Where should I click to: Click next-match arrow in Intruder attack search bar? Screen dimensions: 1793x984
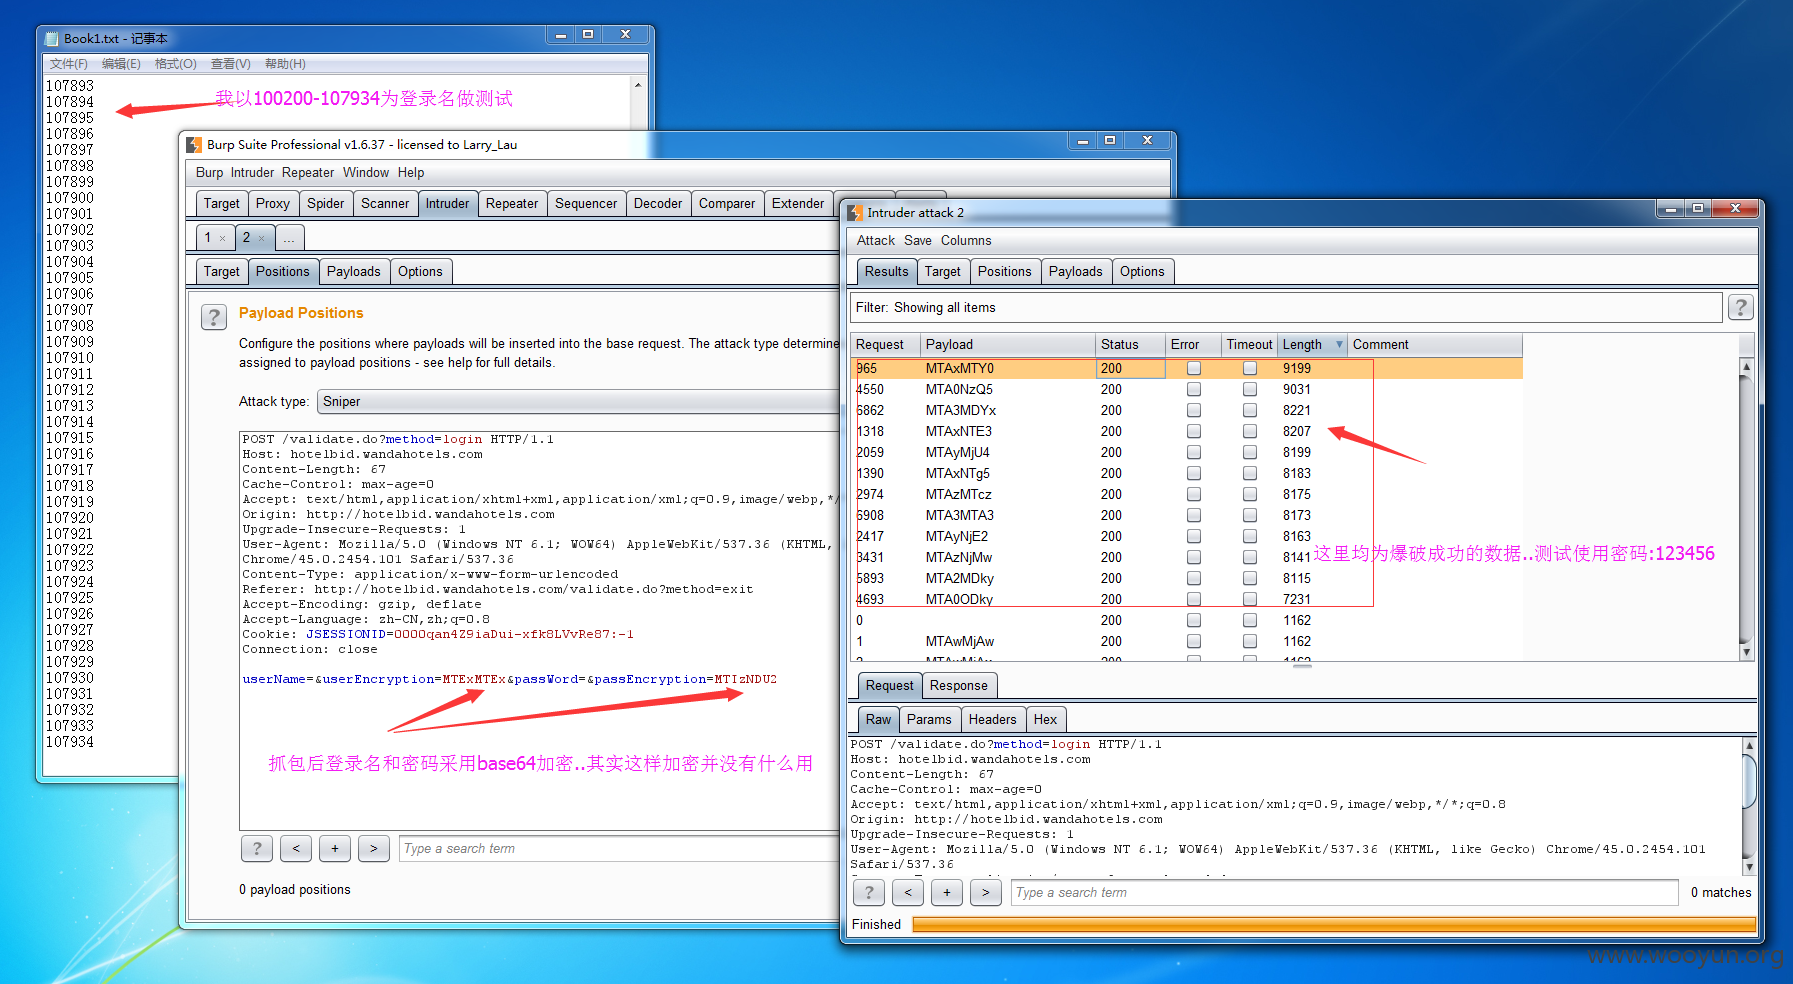986,892
